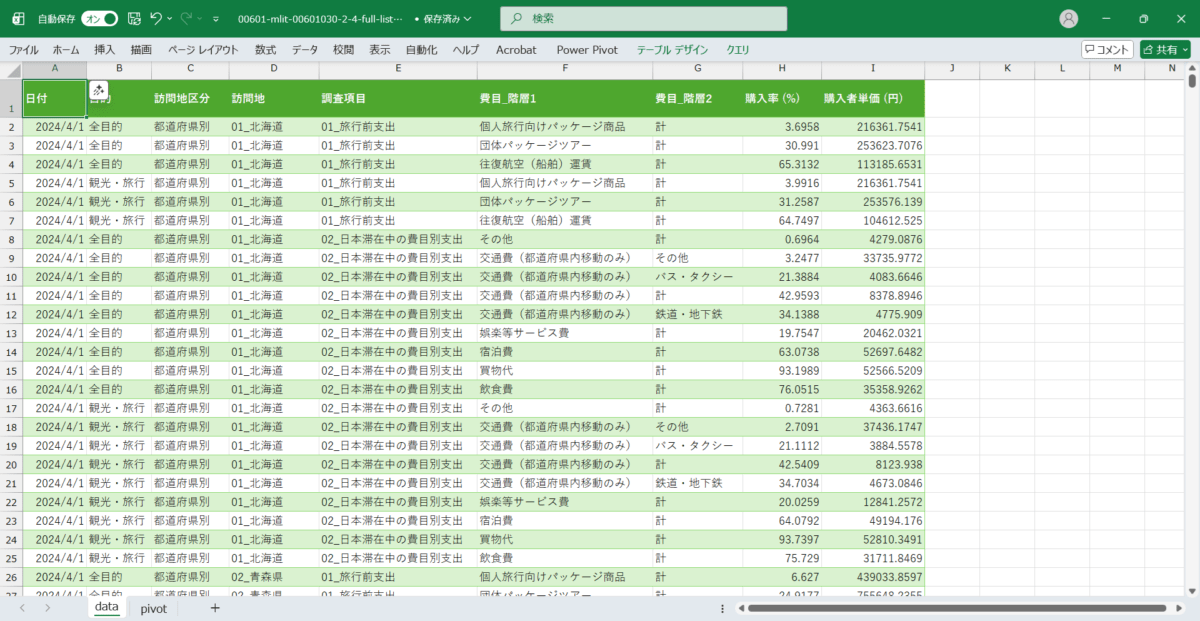Click the 共有 share button
The image size is (1200, 621).
click(1165, 49)
